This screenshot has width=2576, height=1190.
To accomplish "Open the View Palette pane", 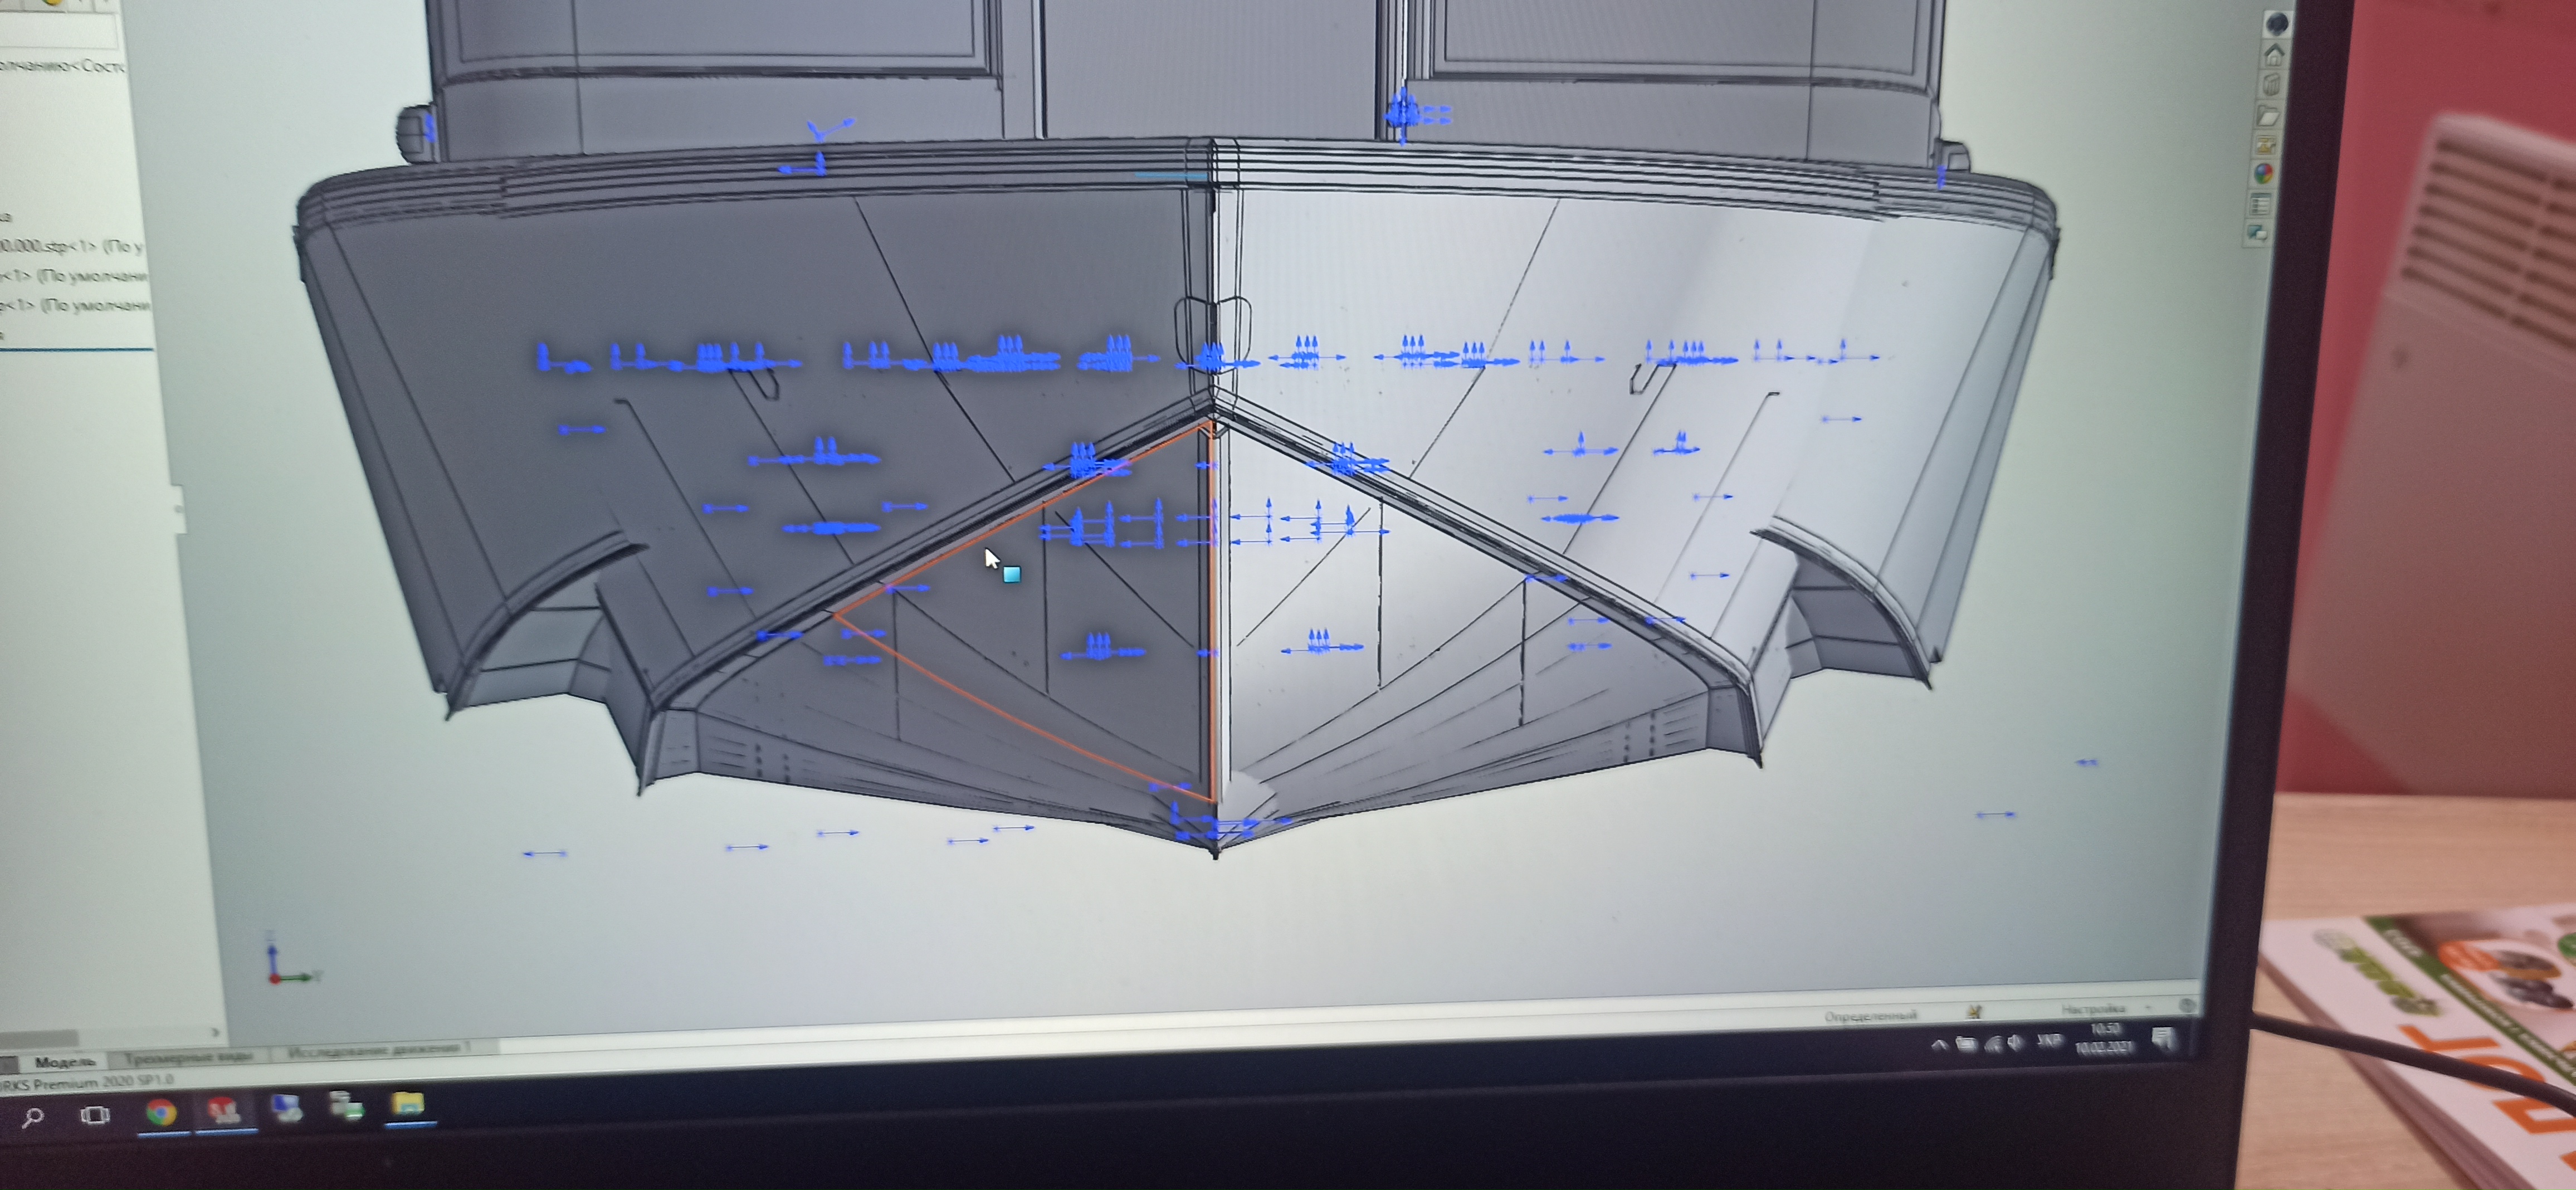I will (x=2265, y=146).
